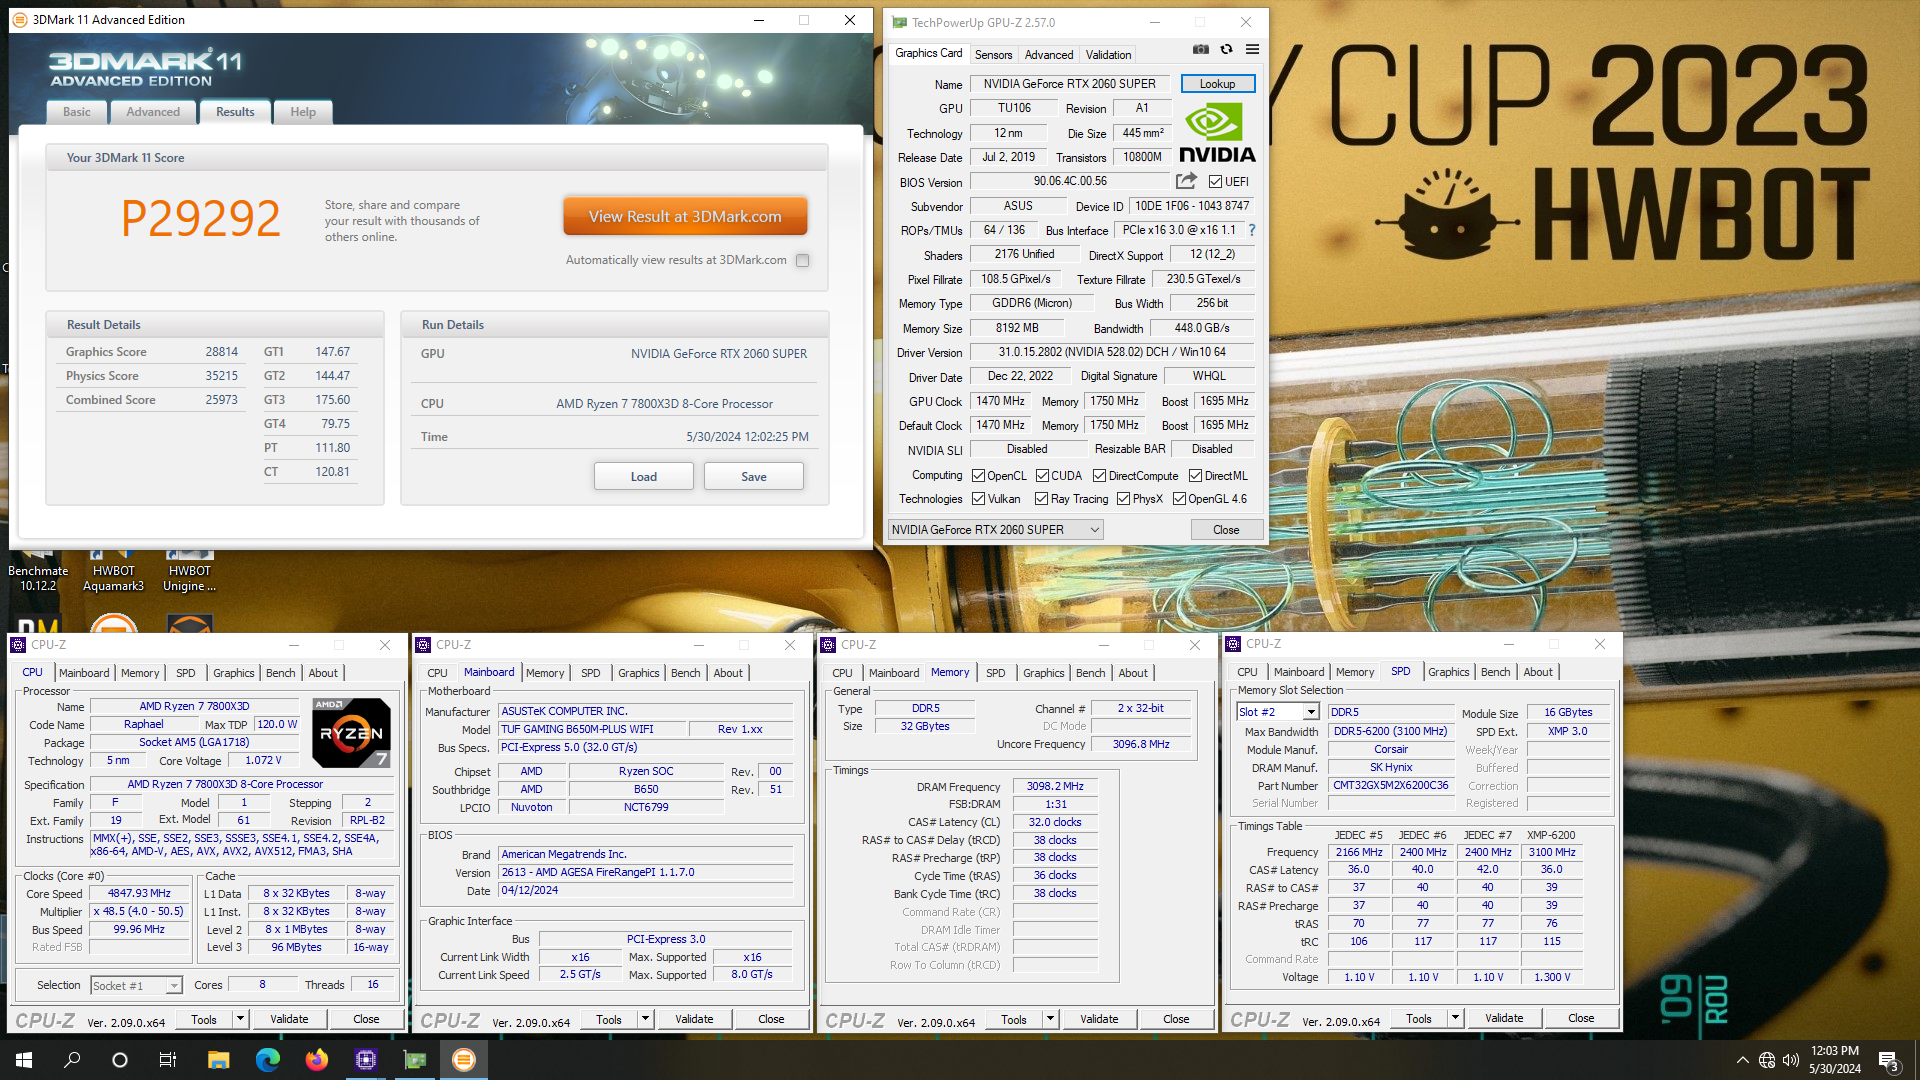
Task: Toggle the Vulkan checkbox
Action: (978, 499)
